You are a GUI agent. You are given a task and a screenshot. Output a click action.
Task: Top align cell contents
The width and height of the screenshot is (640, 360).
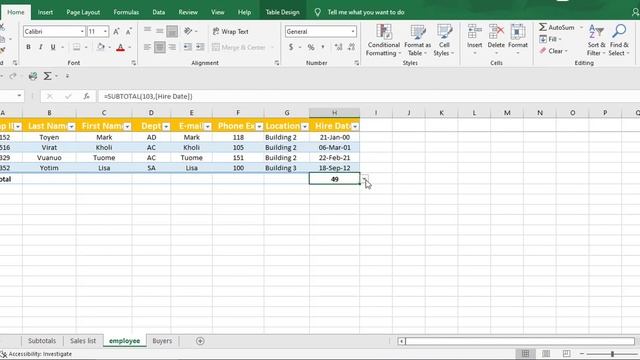(x=147, y=31)
